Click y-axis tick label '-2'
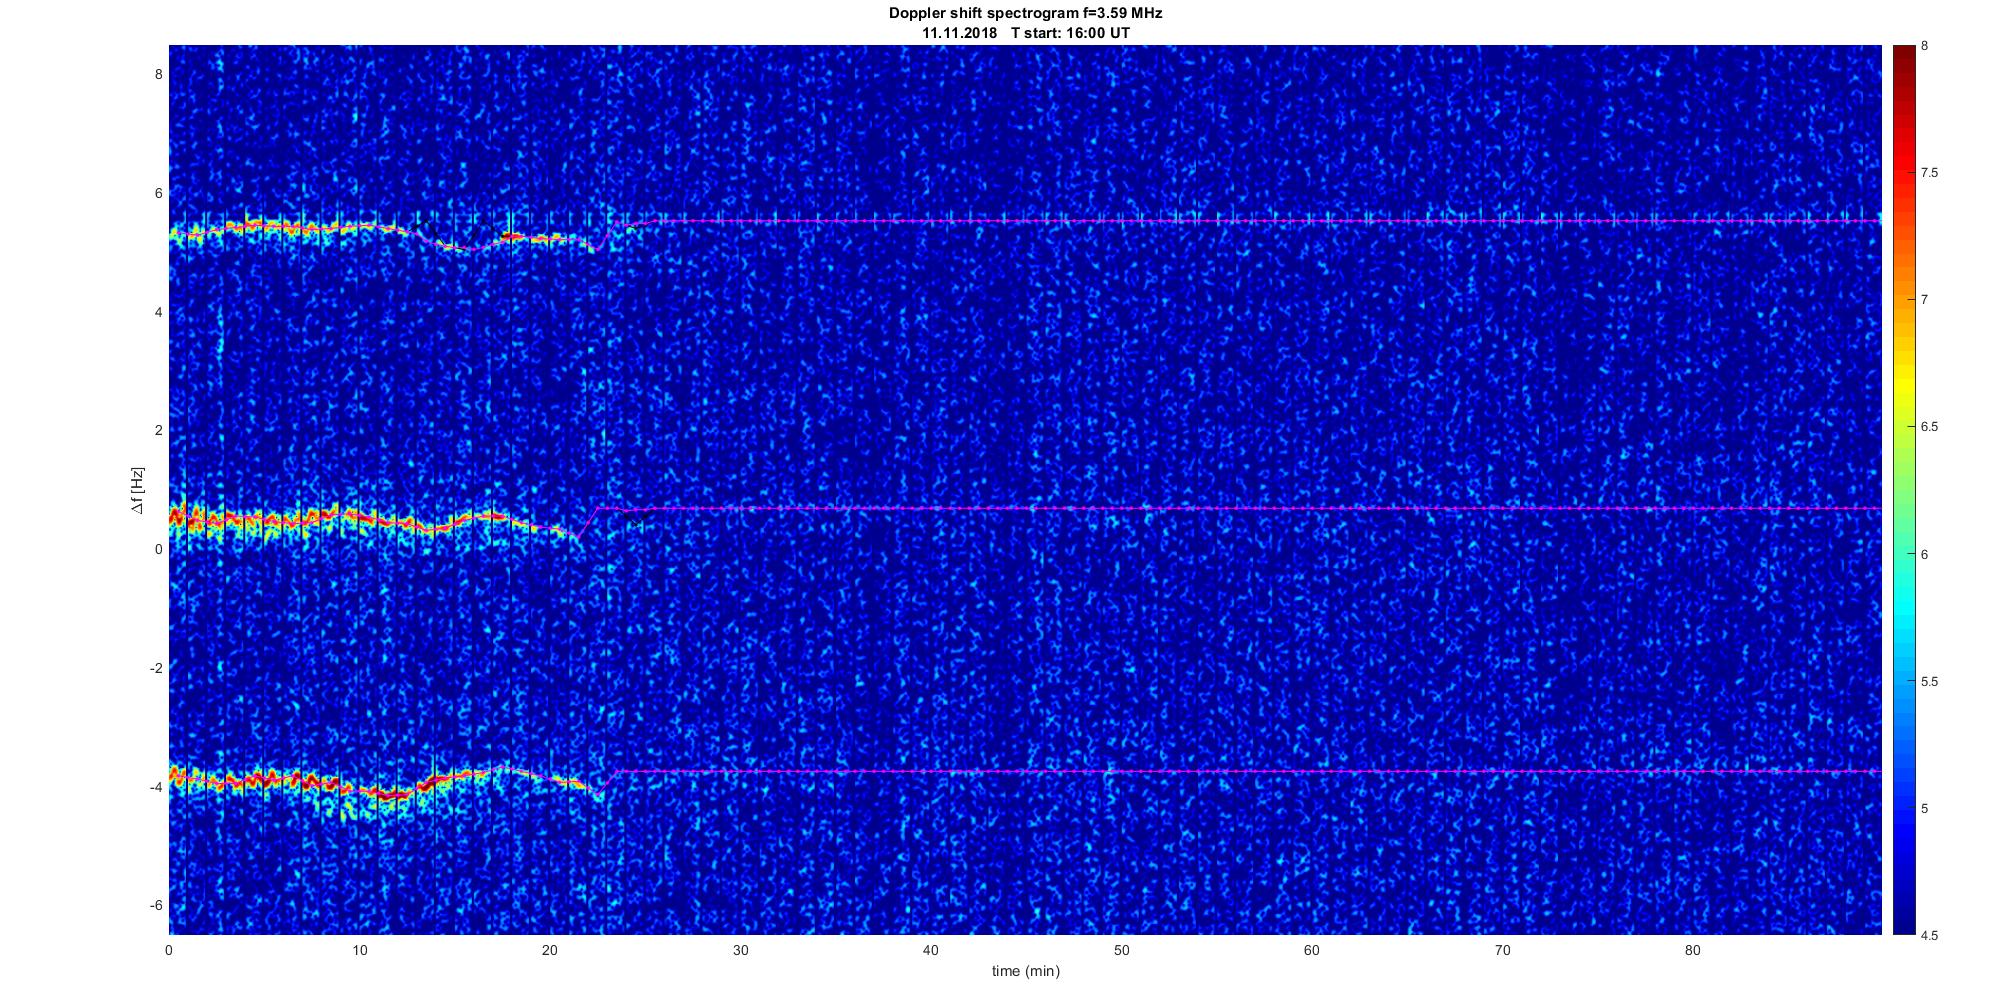This screenshot has height=1003, width=2000. pyautogui.click(x=156, y=668)
